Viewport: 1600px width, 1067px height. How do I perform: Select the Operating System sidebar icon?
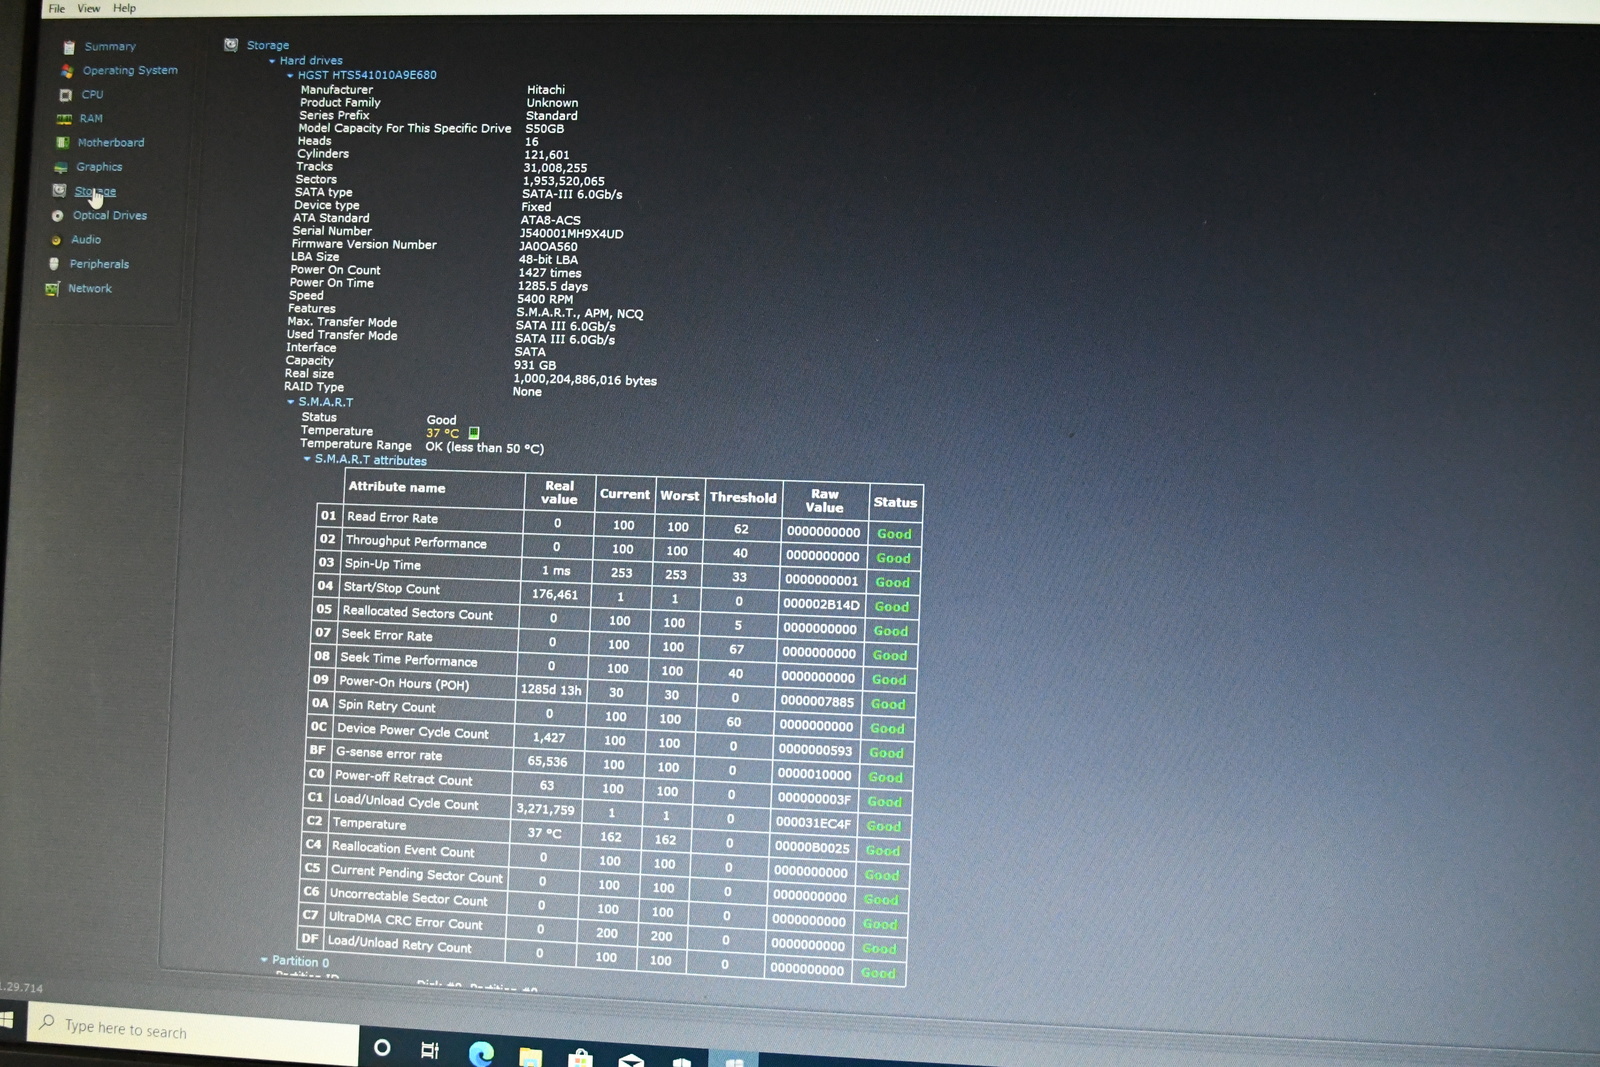coord(67,71)
